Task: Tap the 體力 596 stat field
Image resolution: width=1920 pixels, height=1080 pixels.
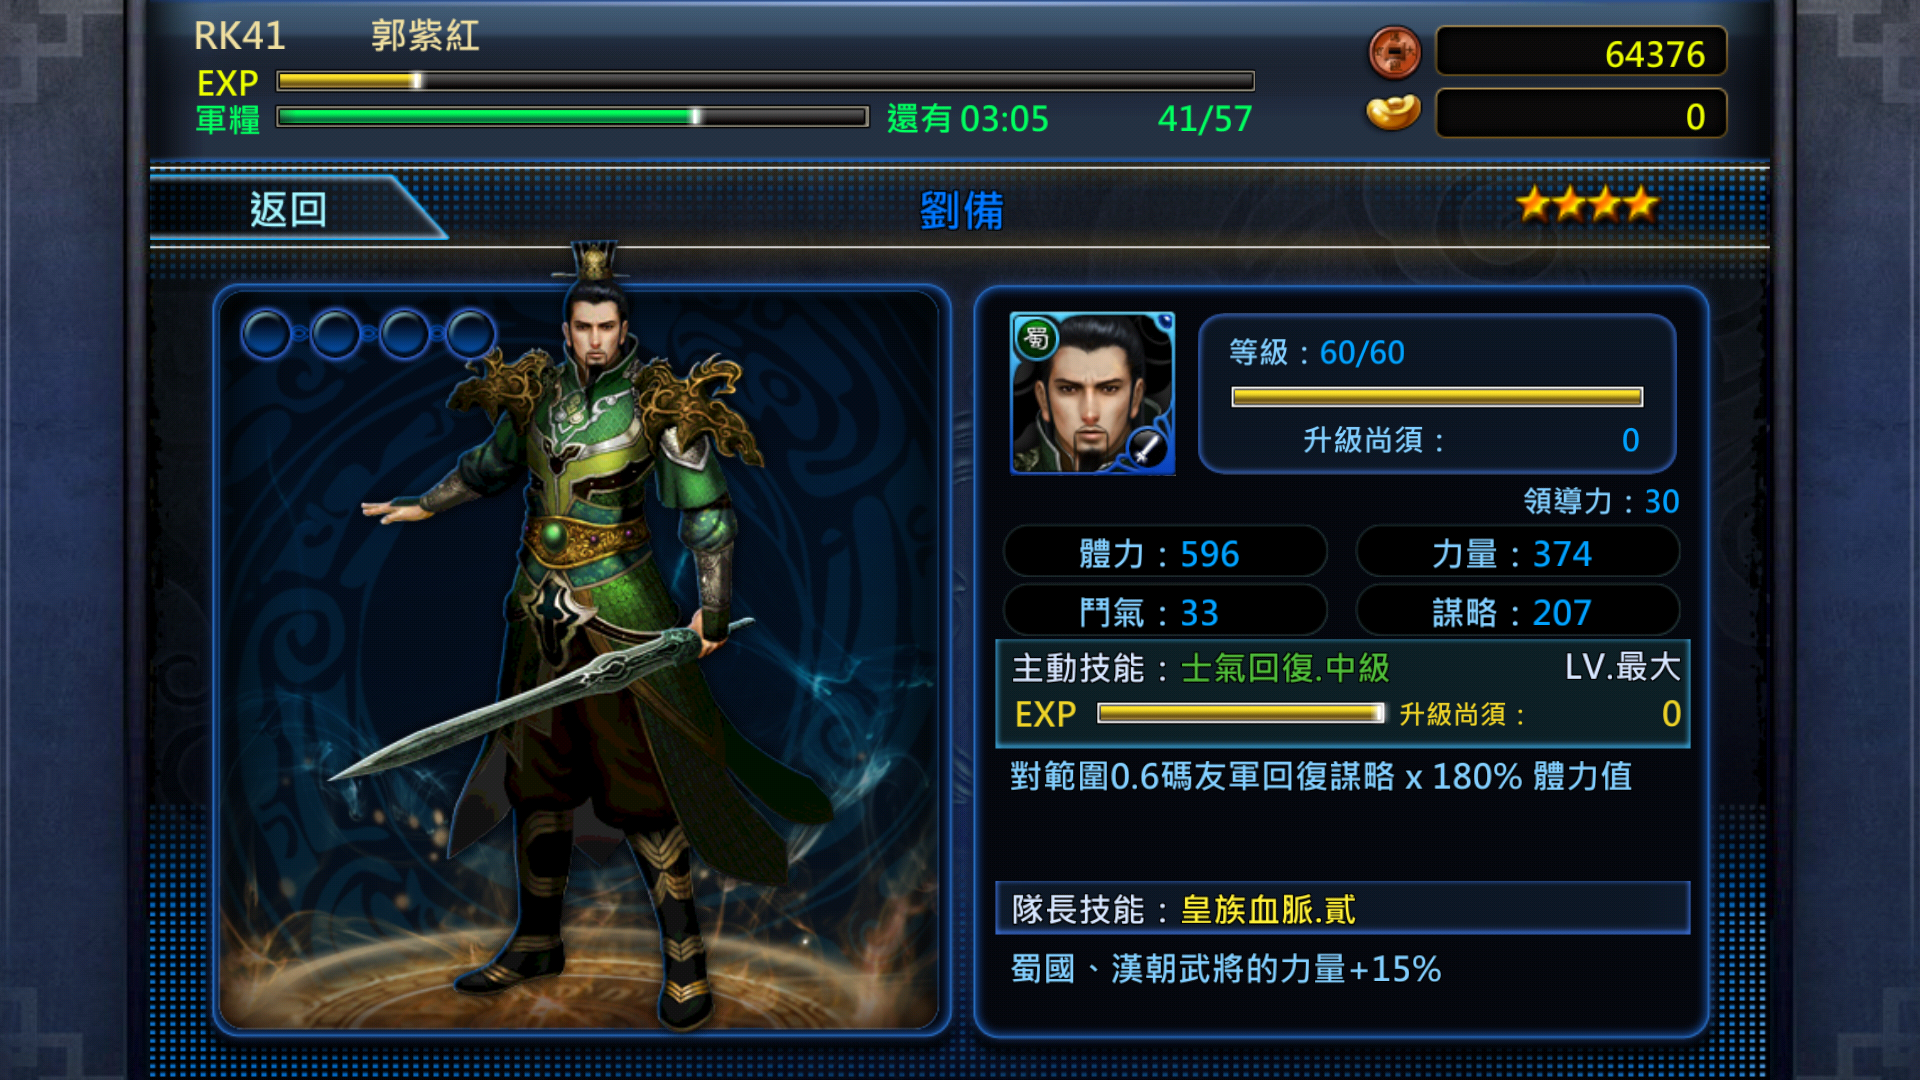Action: point(1165,553)
